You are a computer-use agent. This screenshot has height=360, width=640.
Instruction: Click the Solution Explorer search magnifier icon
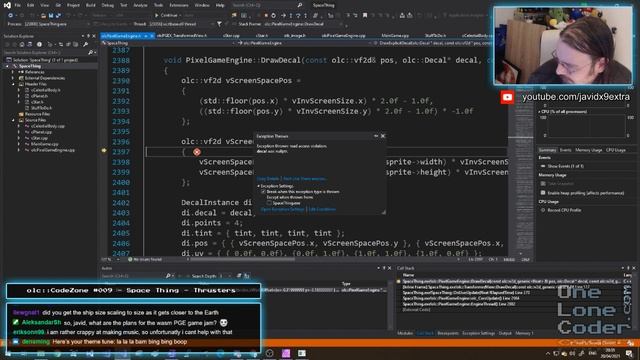pos(90,53)
